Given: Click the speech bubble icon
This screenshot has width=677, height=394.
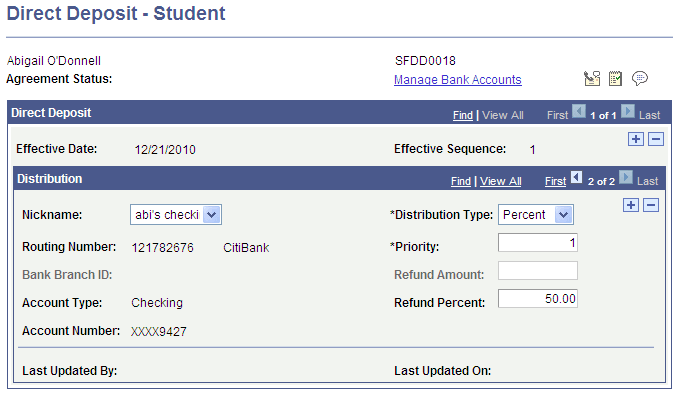Looking at the screenshot, I should pyautogui.click(x=639, y=79).
